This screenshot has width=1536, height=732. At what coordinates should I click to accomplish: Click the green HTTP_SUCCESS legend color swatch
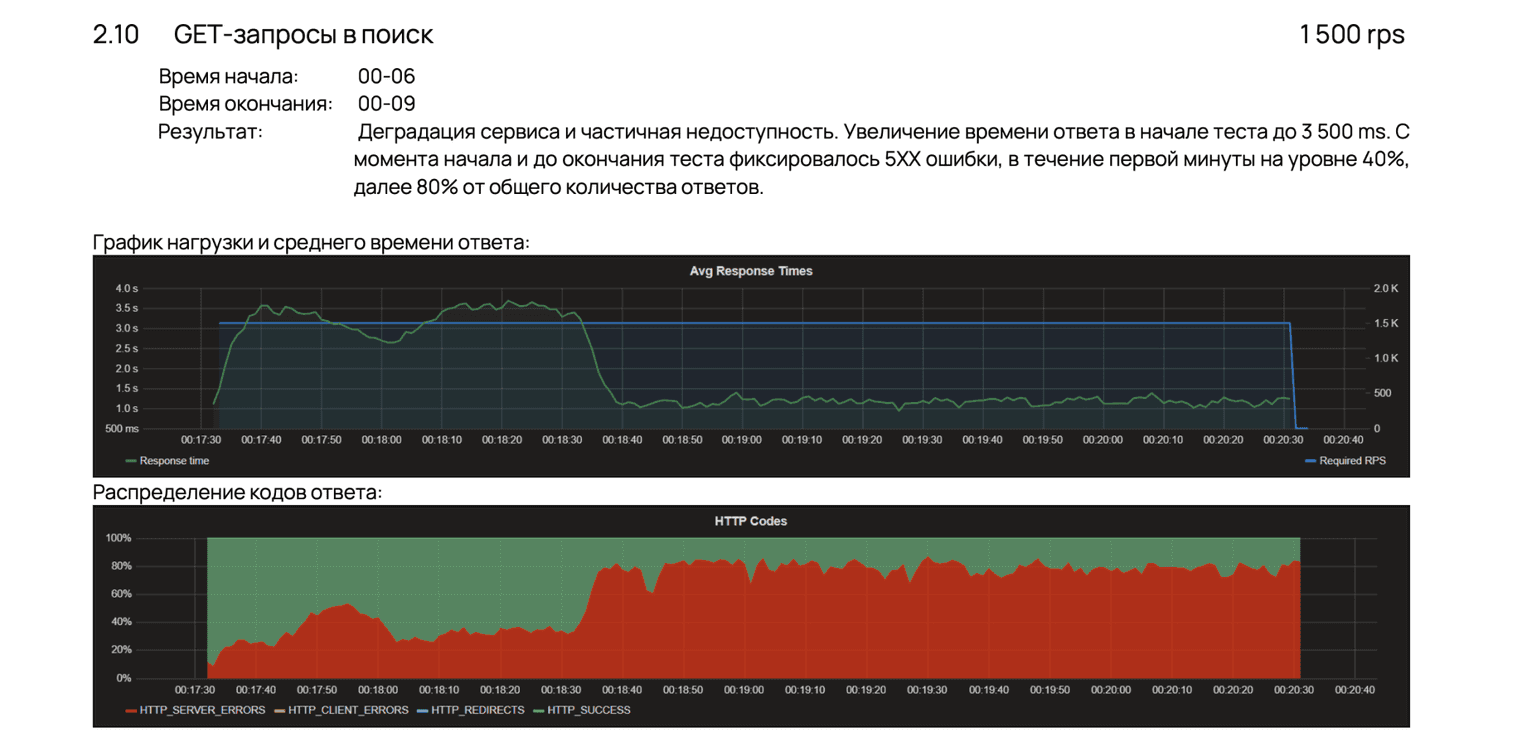[539, 710]
